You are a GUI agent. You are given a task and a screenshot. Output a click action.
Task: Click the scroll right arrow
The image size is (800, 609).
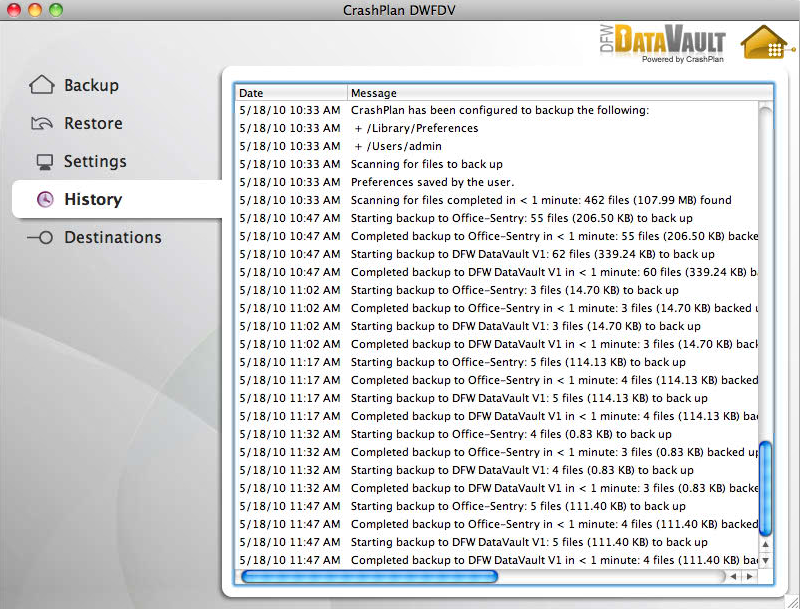pyautogui.click(x=749, y=576)
